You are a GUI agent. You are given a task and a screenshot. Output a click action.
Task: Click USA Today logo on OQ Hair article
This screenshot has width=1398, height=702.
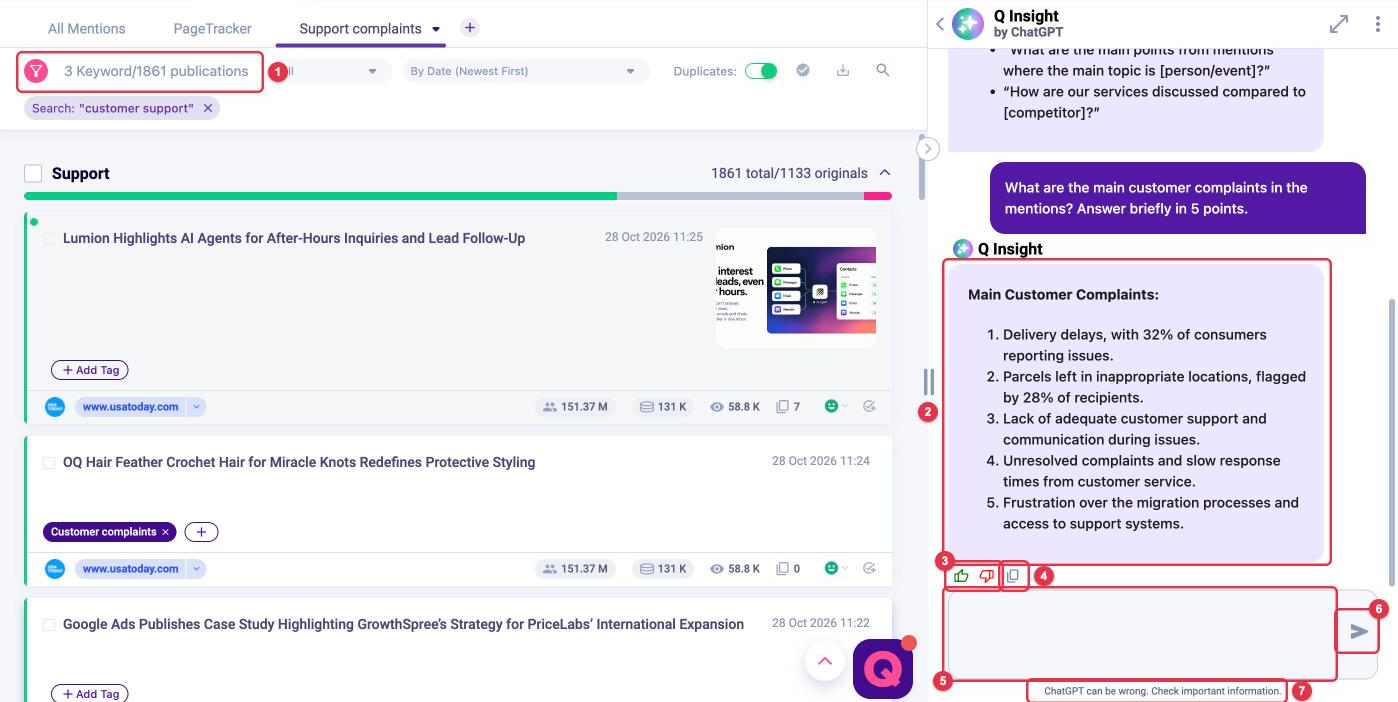click(55, 569)
